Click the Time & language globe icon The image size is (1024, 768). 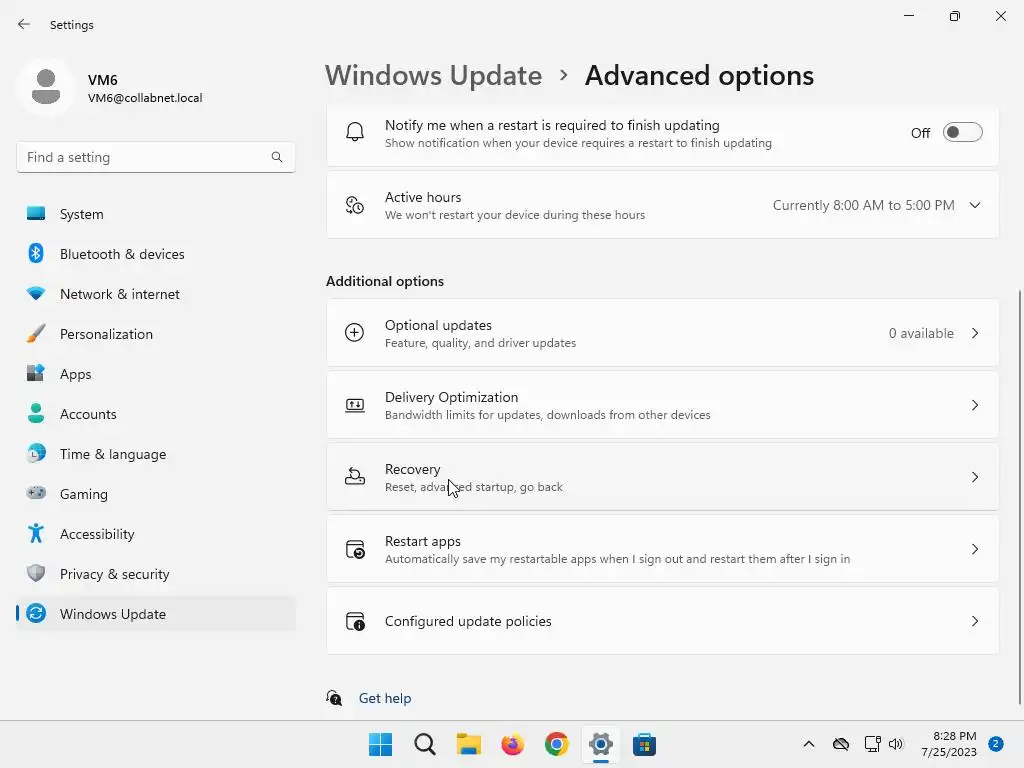[36, 453]
